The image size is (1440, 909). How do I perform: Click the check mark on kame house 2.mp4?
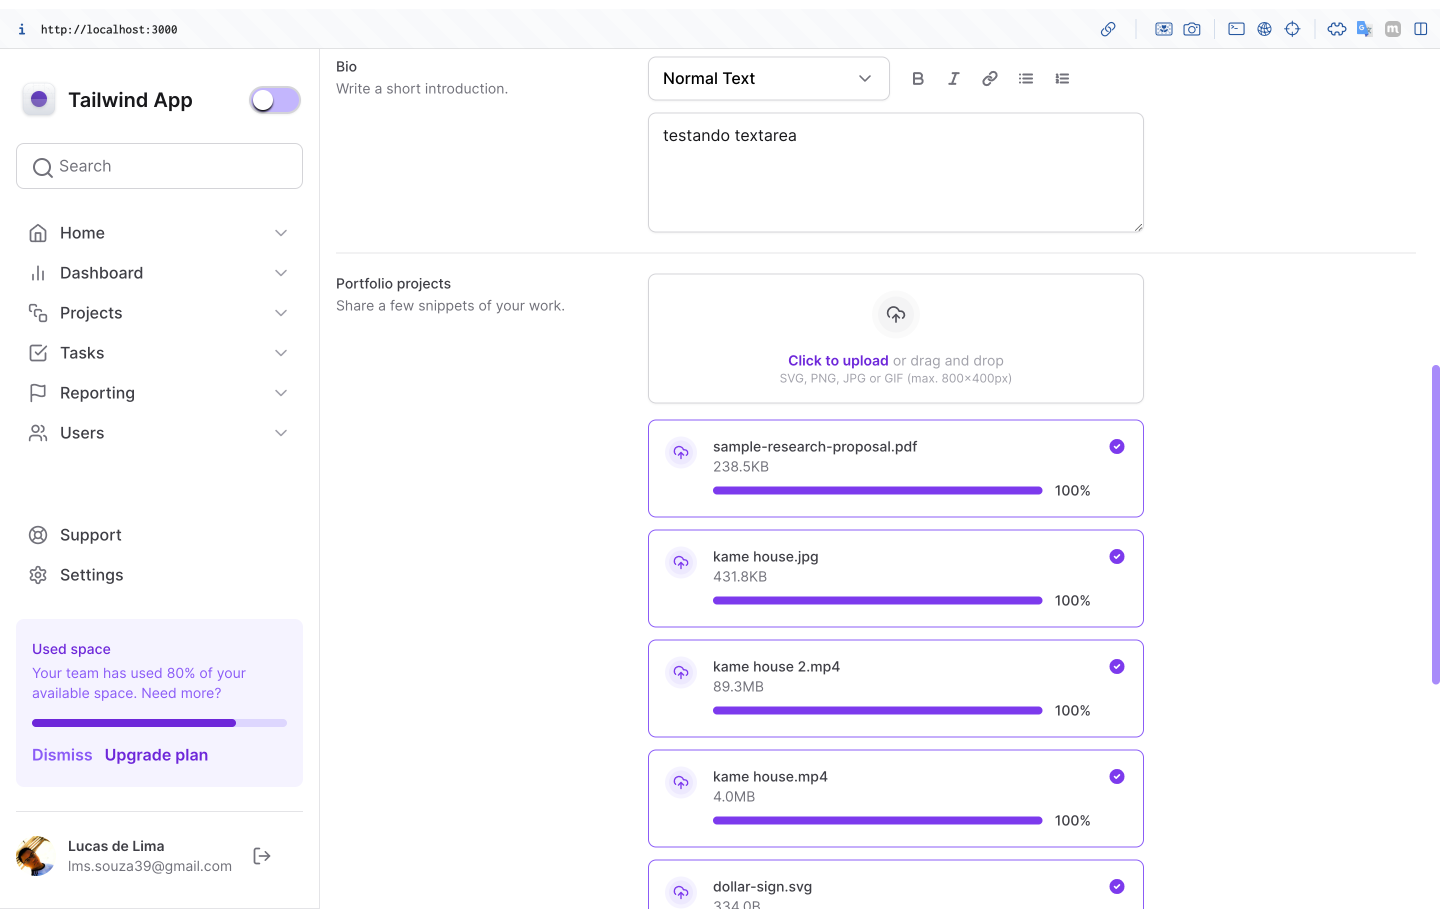click(x=1117, y=667)
